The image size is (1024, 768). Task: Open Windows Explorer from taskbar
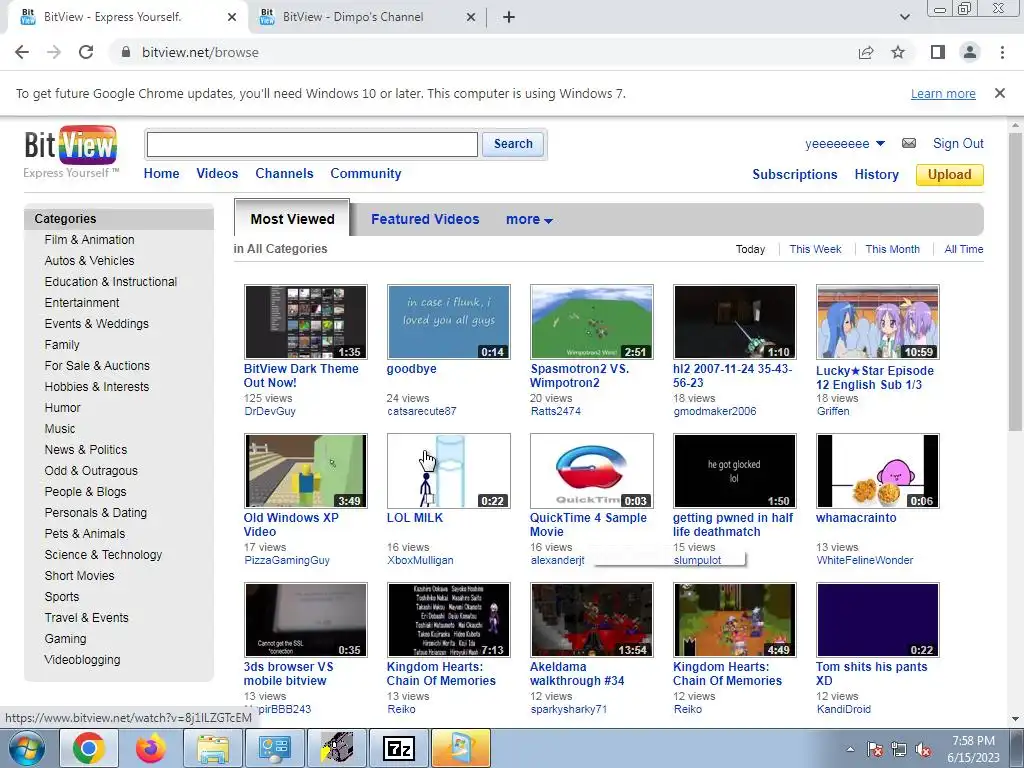pyautogui.click(x=213, y=748)
